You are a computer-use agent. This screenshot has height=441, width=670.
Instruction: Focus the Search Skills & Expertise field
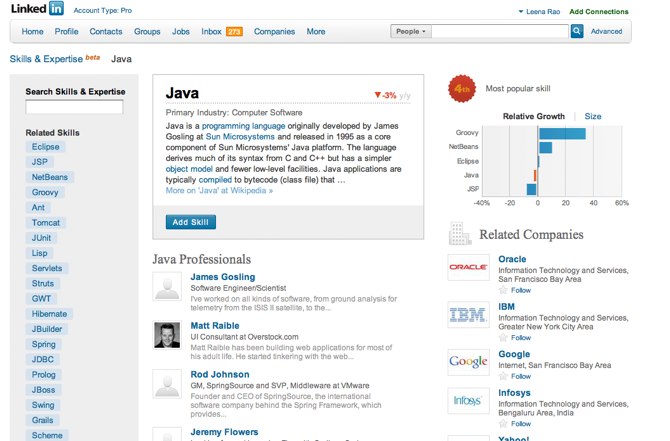click(x=74, y=107)
